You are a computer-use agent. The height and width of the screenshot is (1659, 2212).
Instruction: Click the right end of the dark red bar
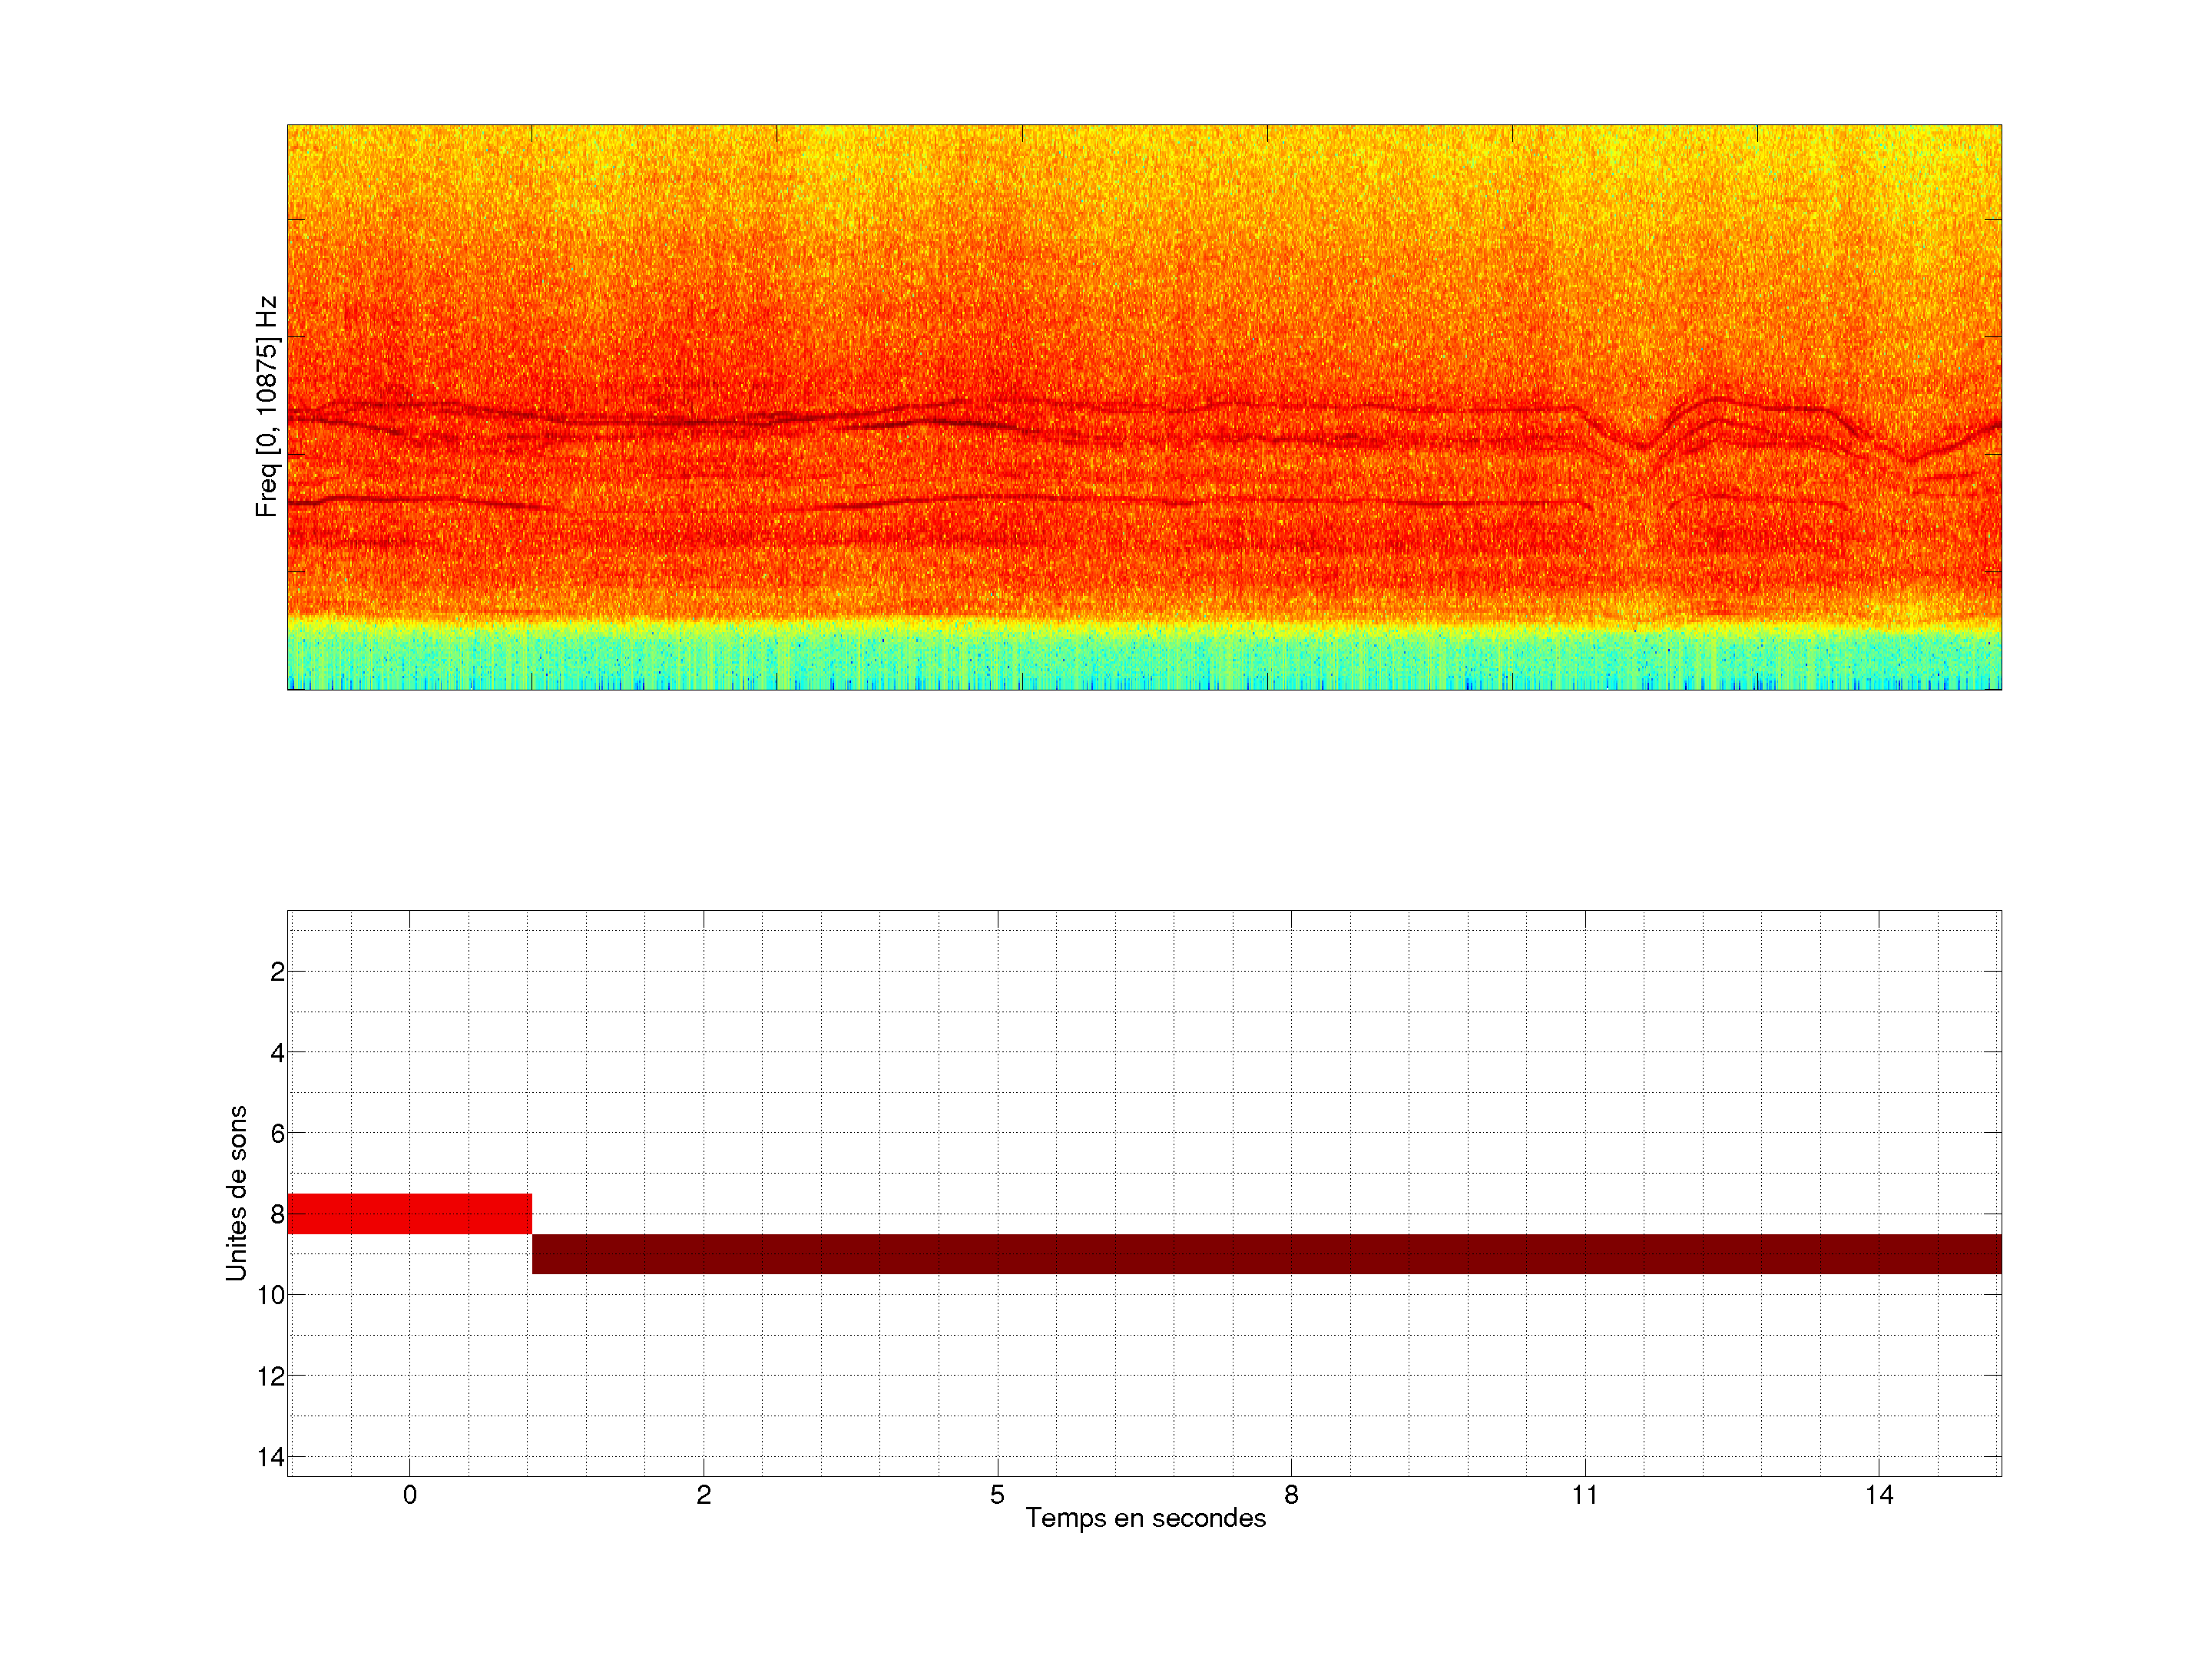(x=1990, y=1253)
